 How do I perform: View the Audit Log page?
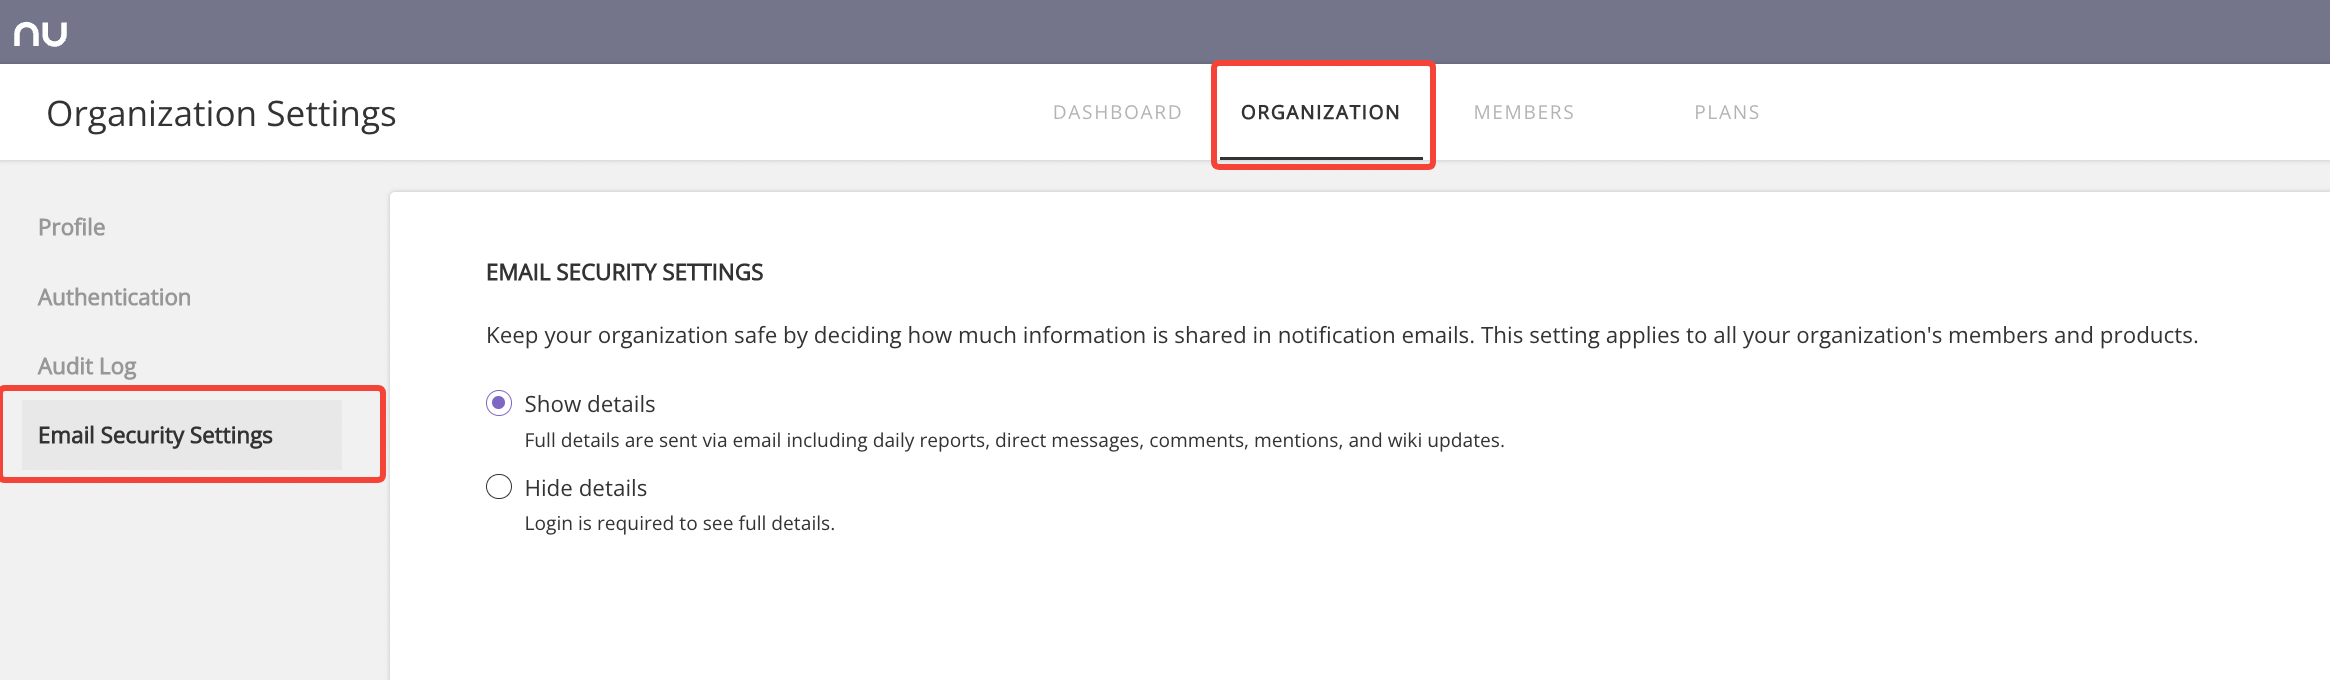(x=87, y=366)
